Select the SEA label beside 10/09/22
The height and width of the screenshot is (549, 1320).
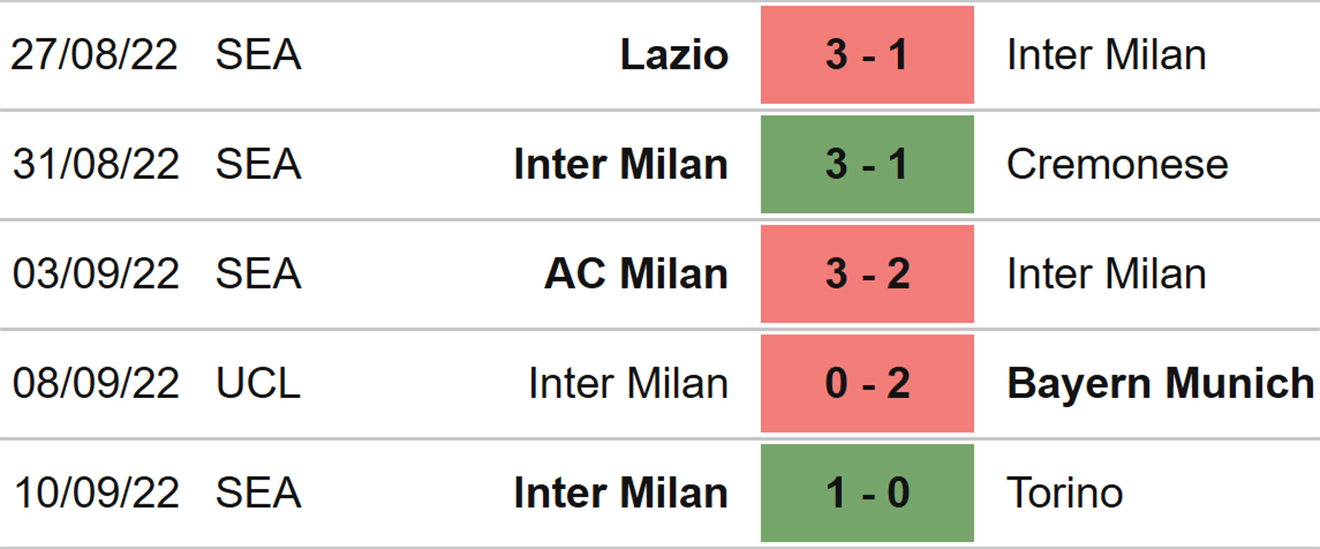(258, 494)
